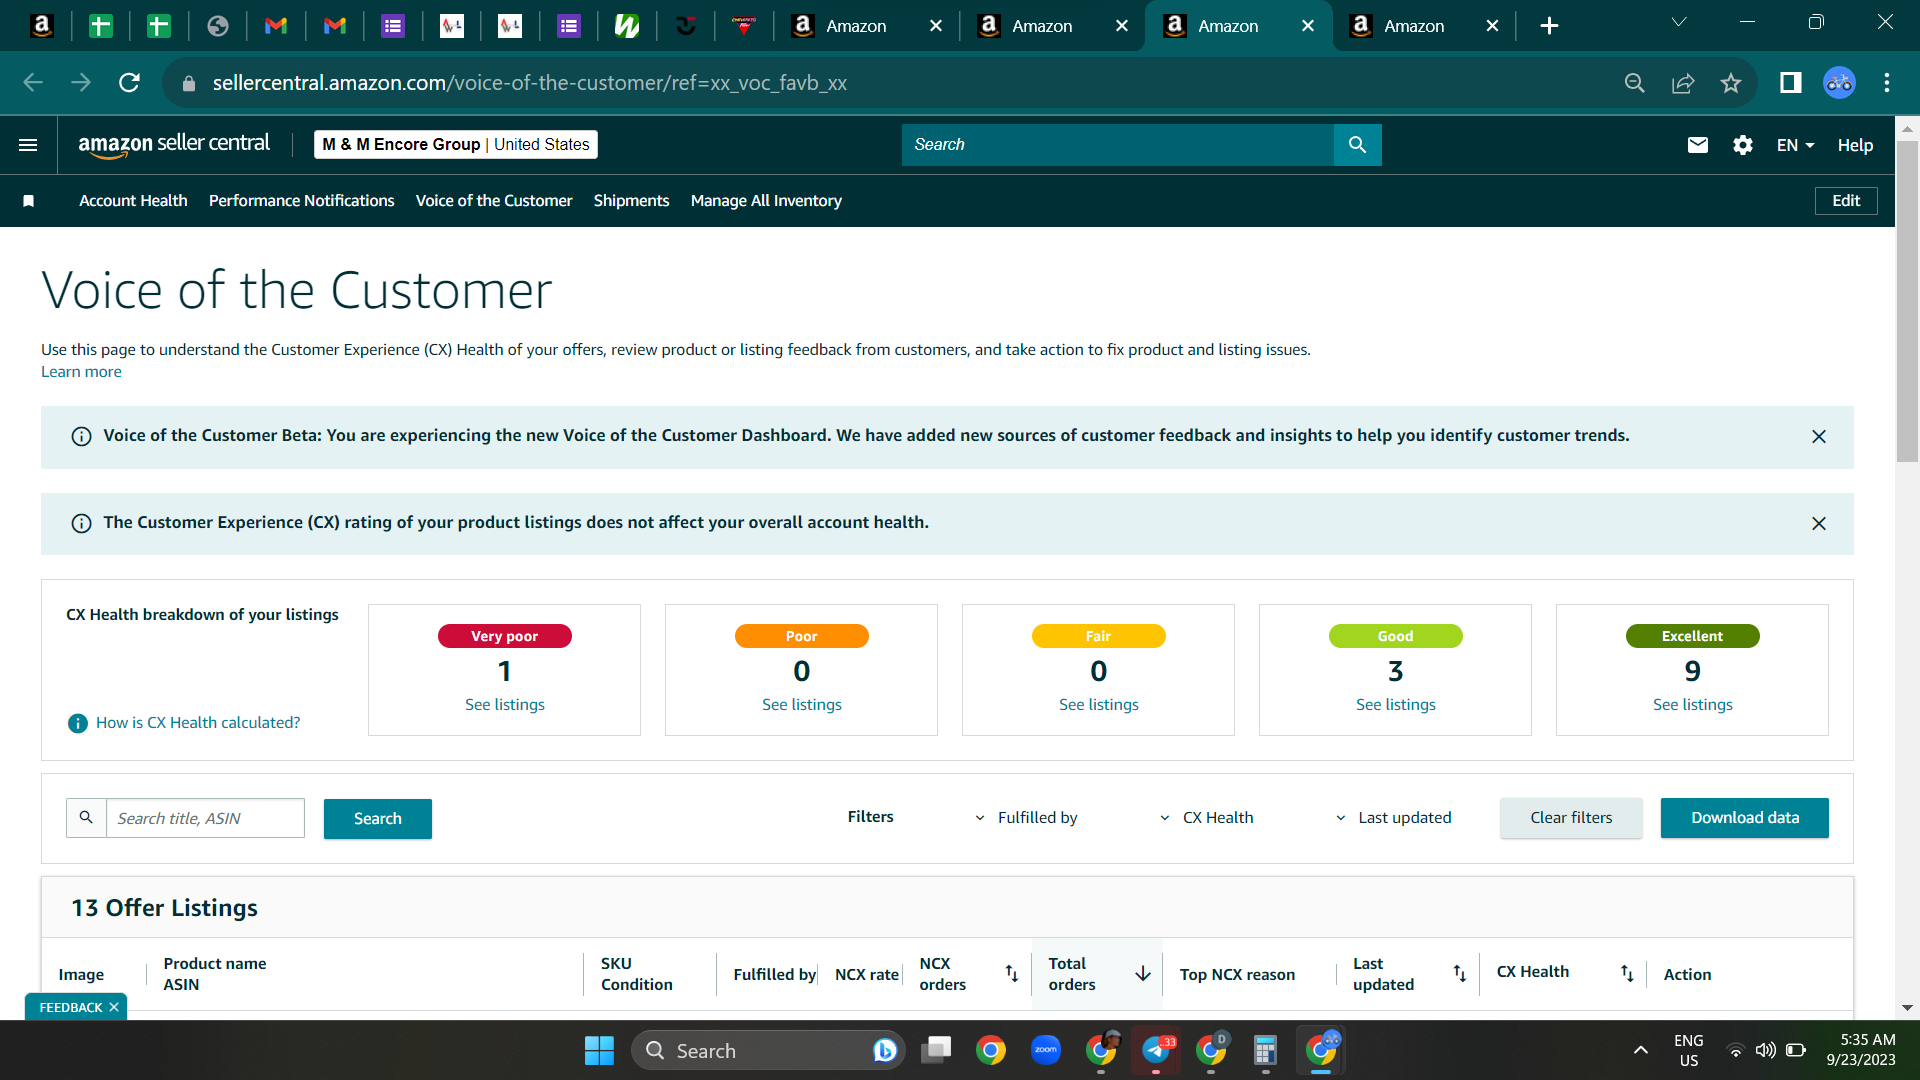Open the messages envelope icon

(1697, 145)
